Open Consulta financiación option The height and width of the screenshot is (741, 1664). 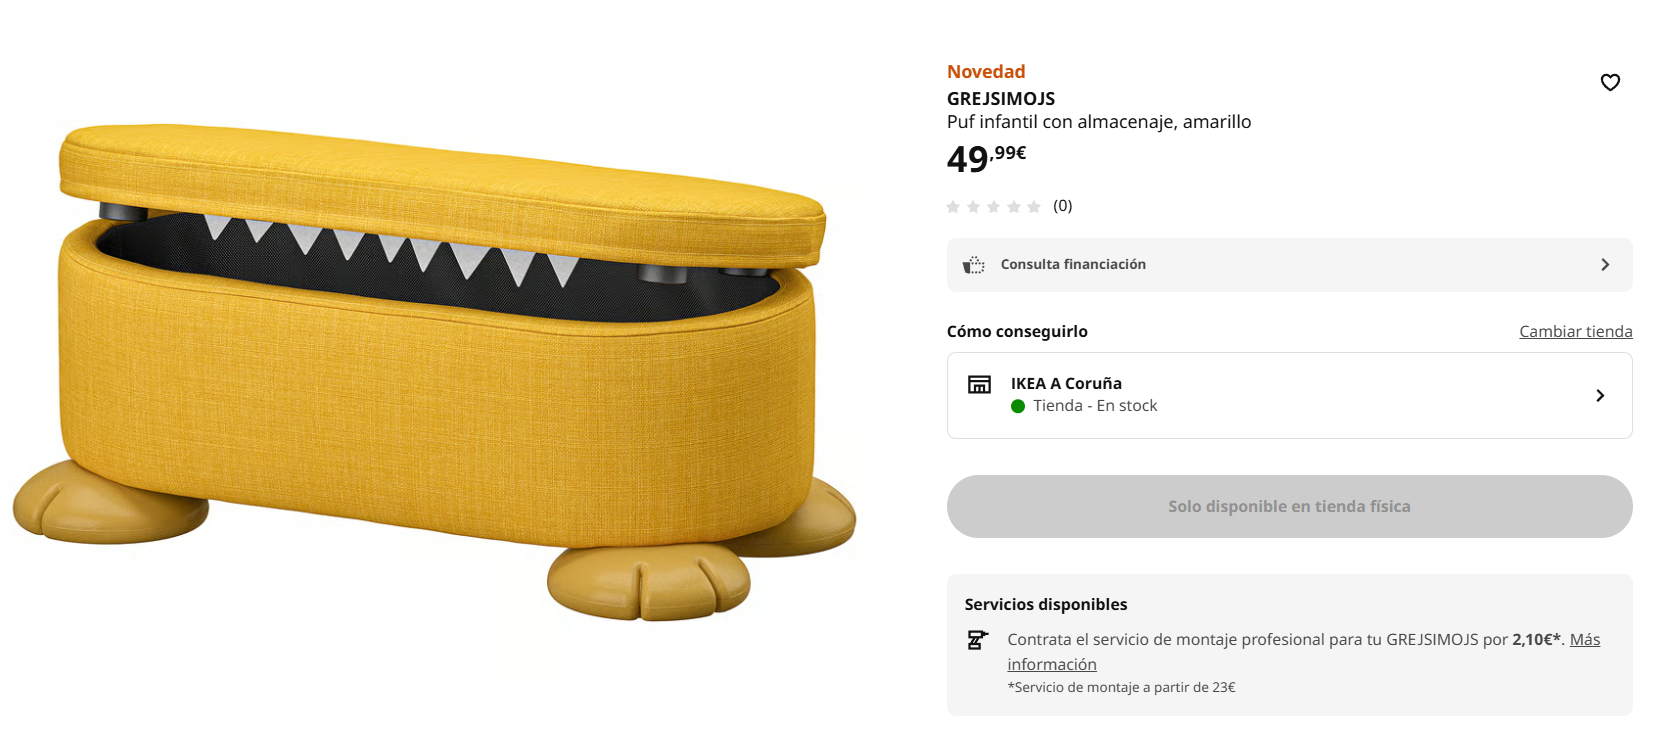[x=1073, y=265]
